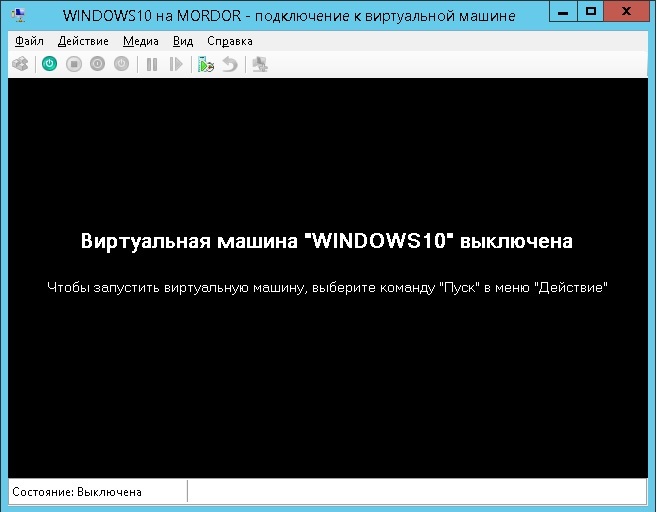Click the Revert arrow toolbar icon
Image resolution: width=657 pixels, height=512 pixels.
point(229,64)
